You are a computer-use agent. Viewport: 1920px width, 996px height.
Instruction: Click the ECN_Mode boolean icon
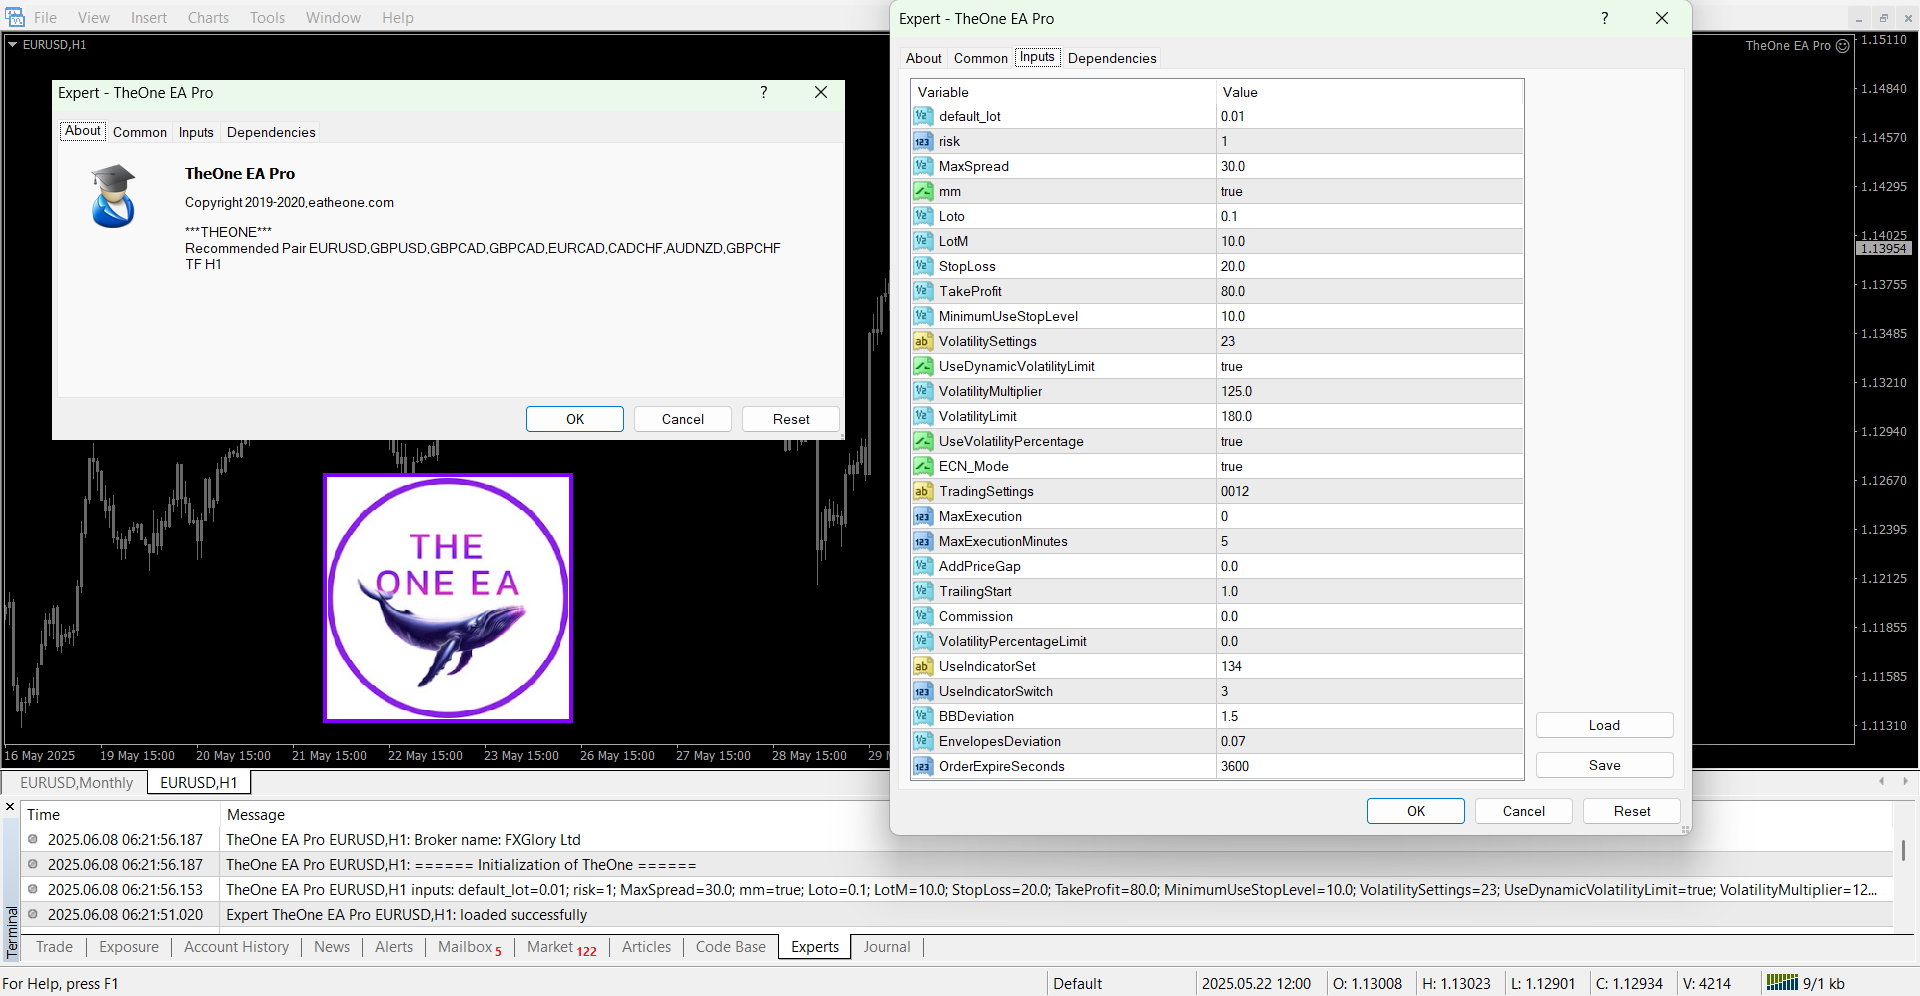(922, 466)
